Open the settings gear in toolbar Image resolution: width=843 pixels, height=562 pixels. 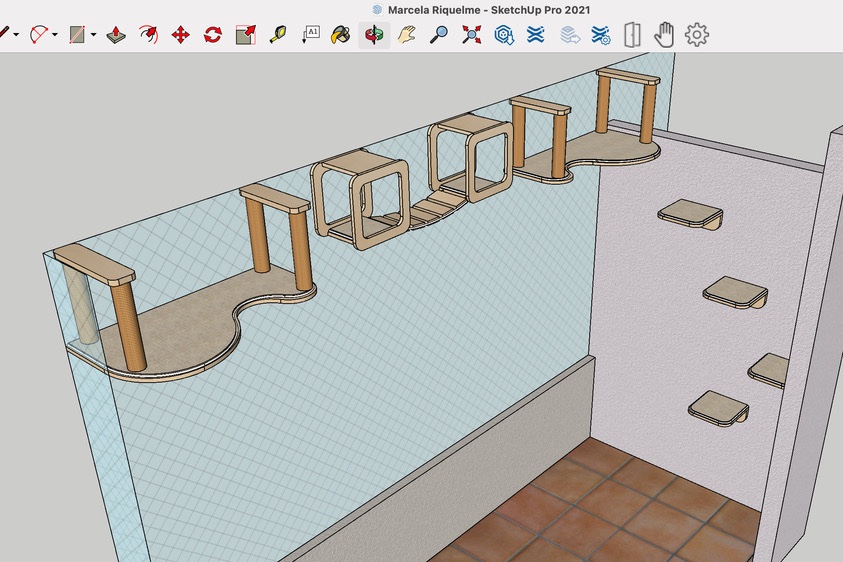697,35
